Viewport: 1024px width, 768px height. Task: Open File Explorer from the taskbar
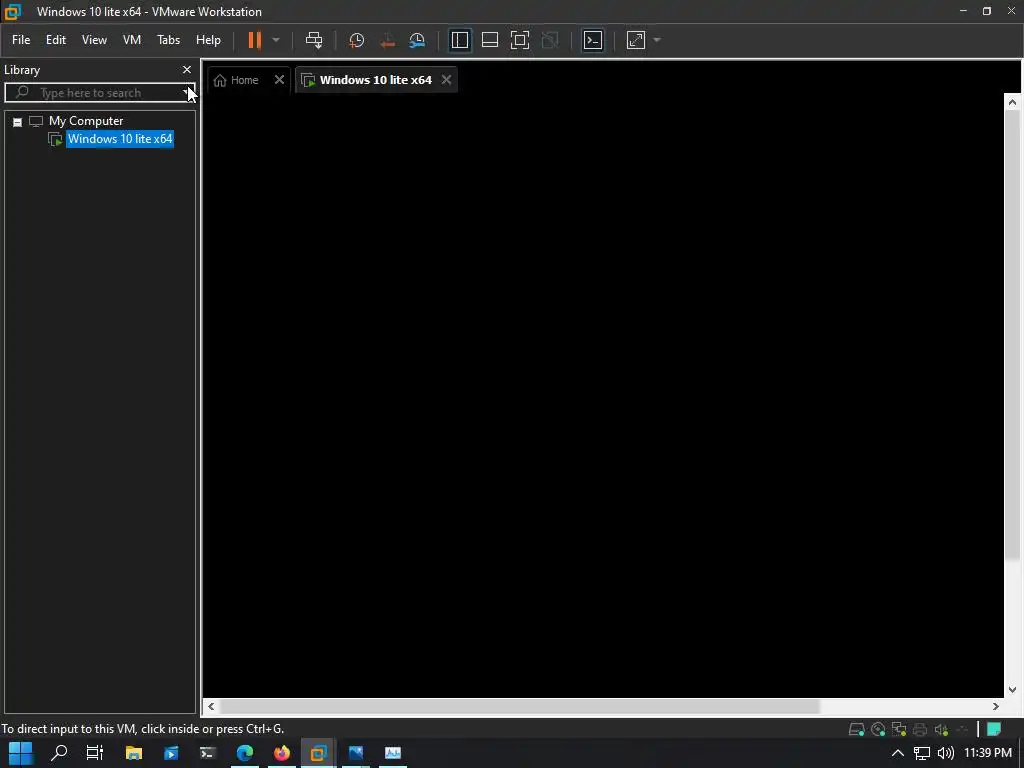click(x=133, y=753)
